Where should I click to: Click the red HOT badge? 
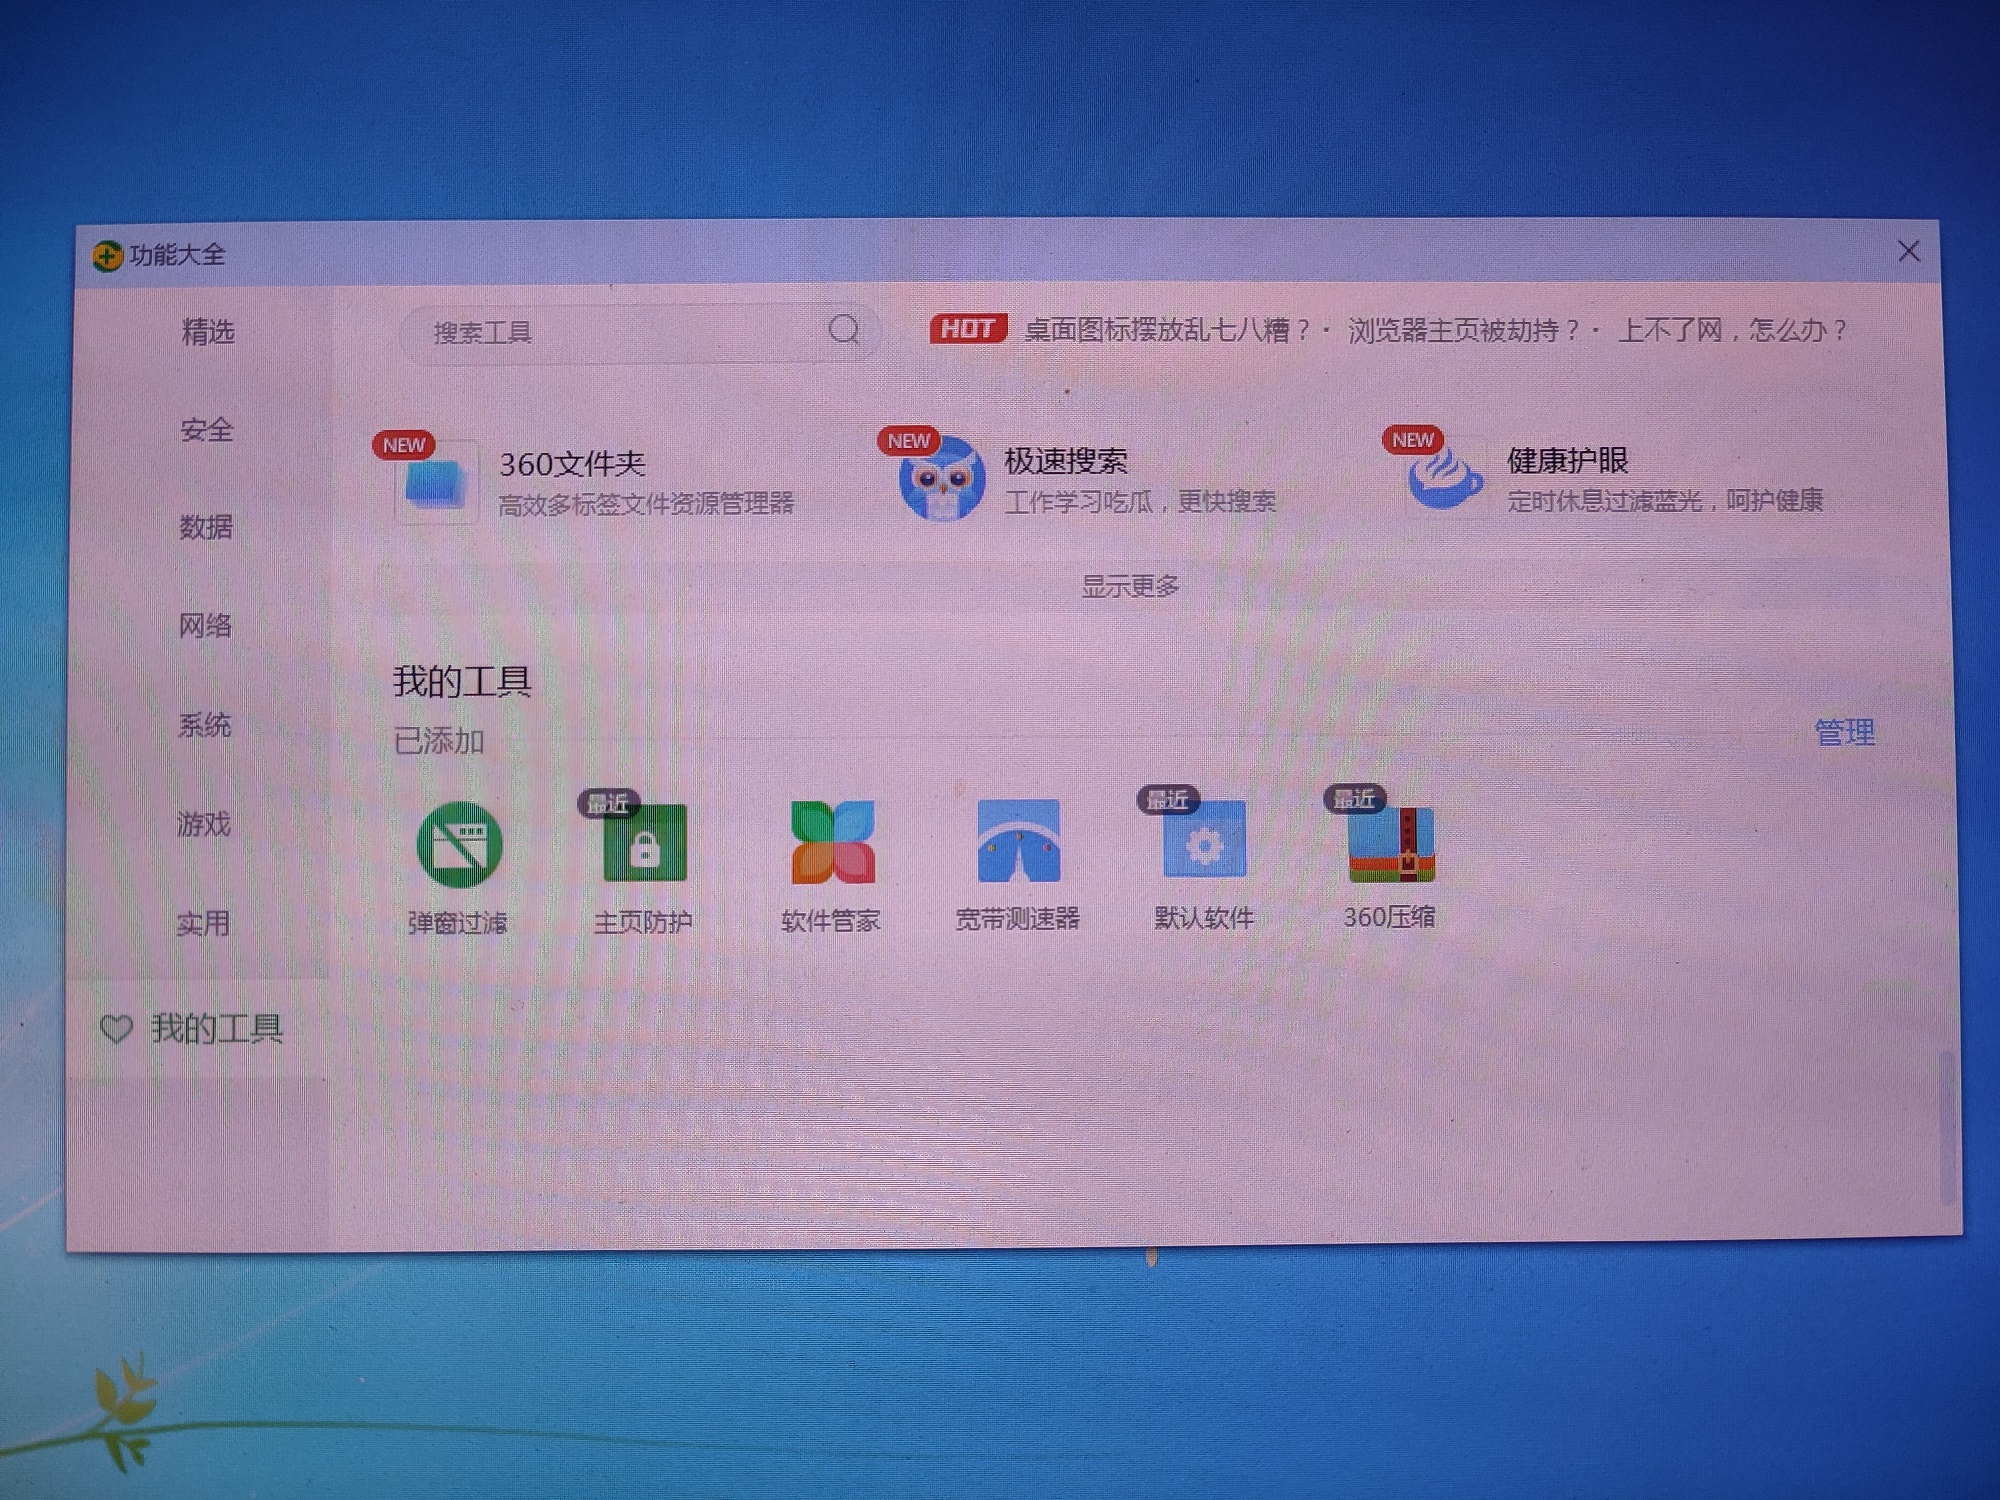(x=967, y=328)
